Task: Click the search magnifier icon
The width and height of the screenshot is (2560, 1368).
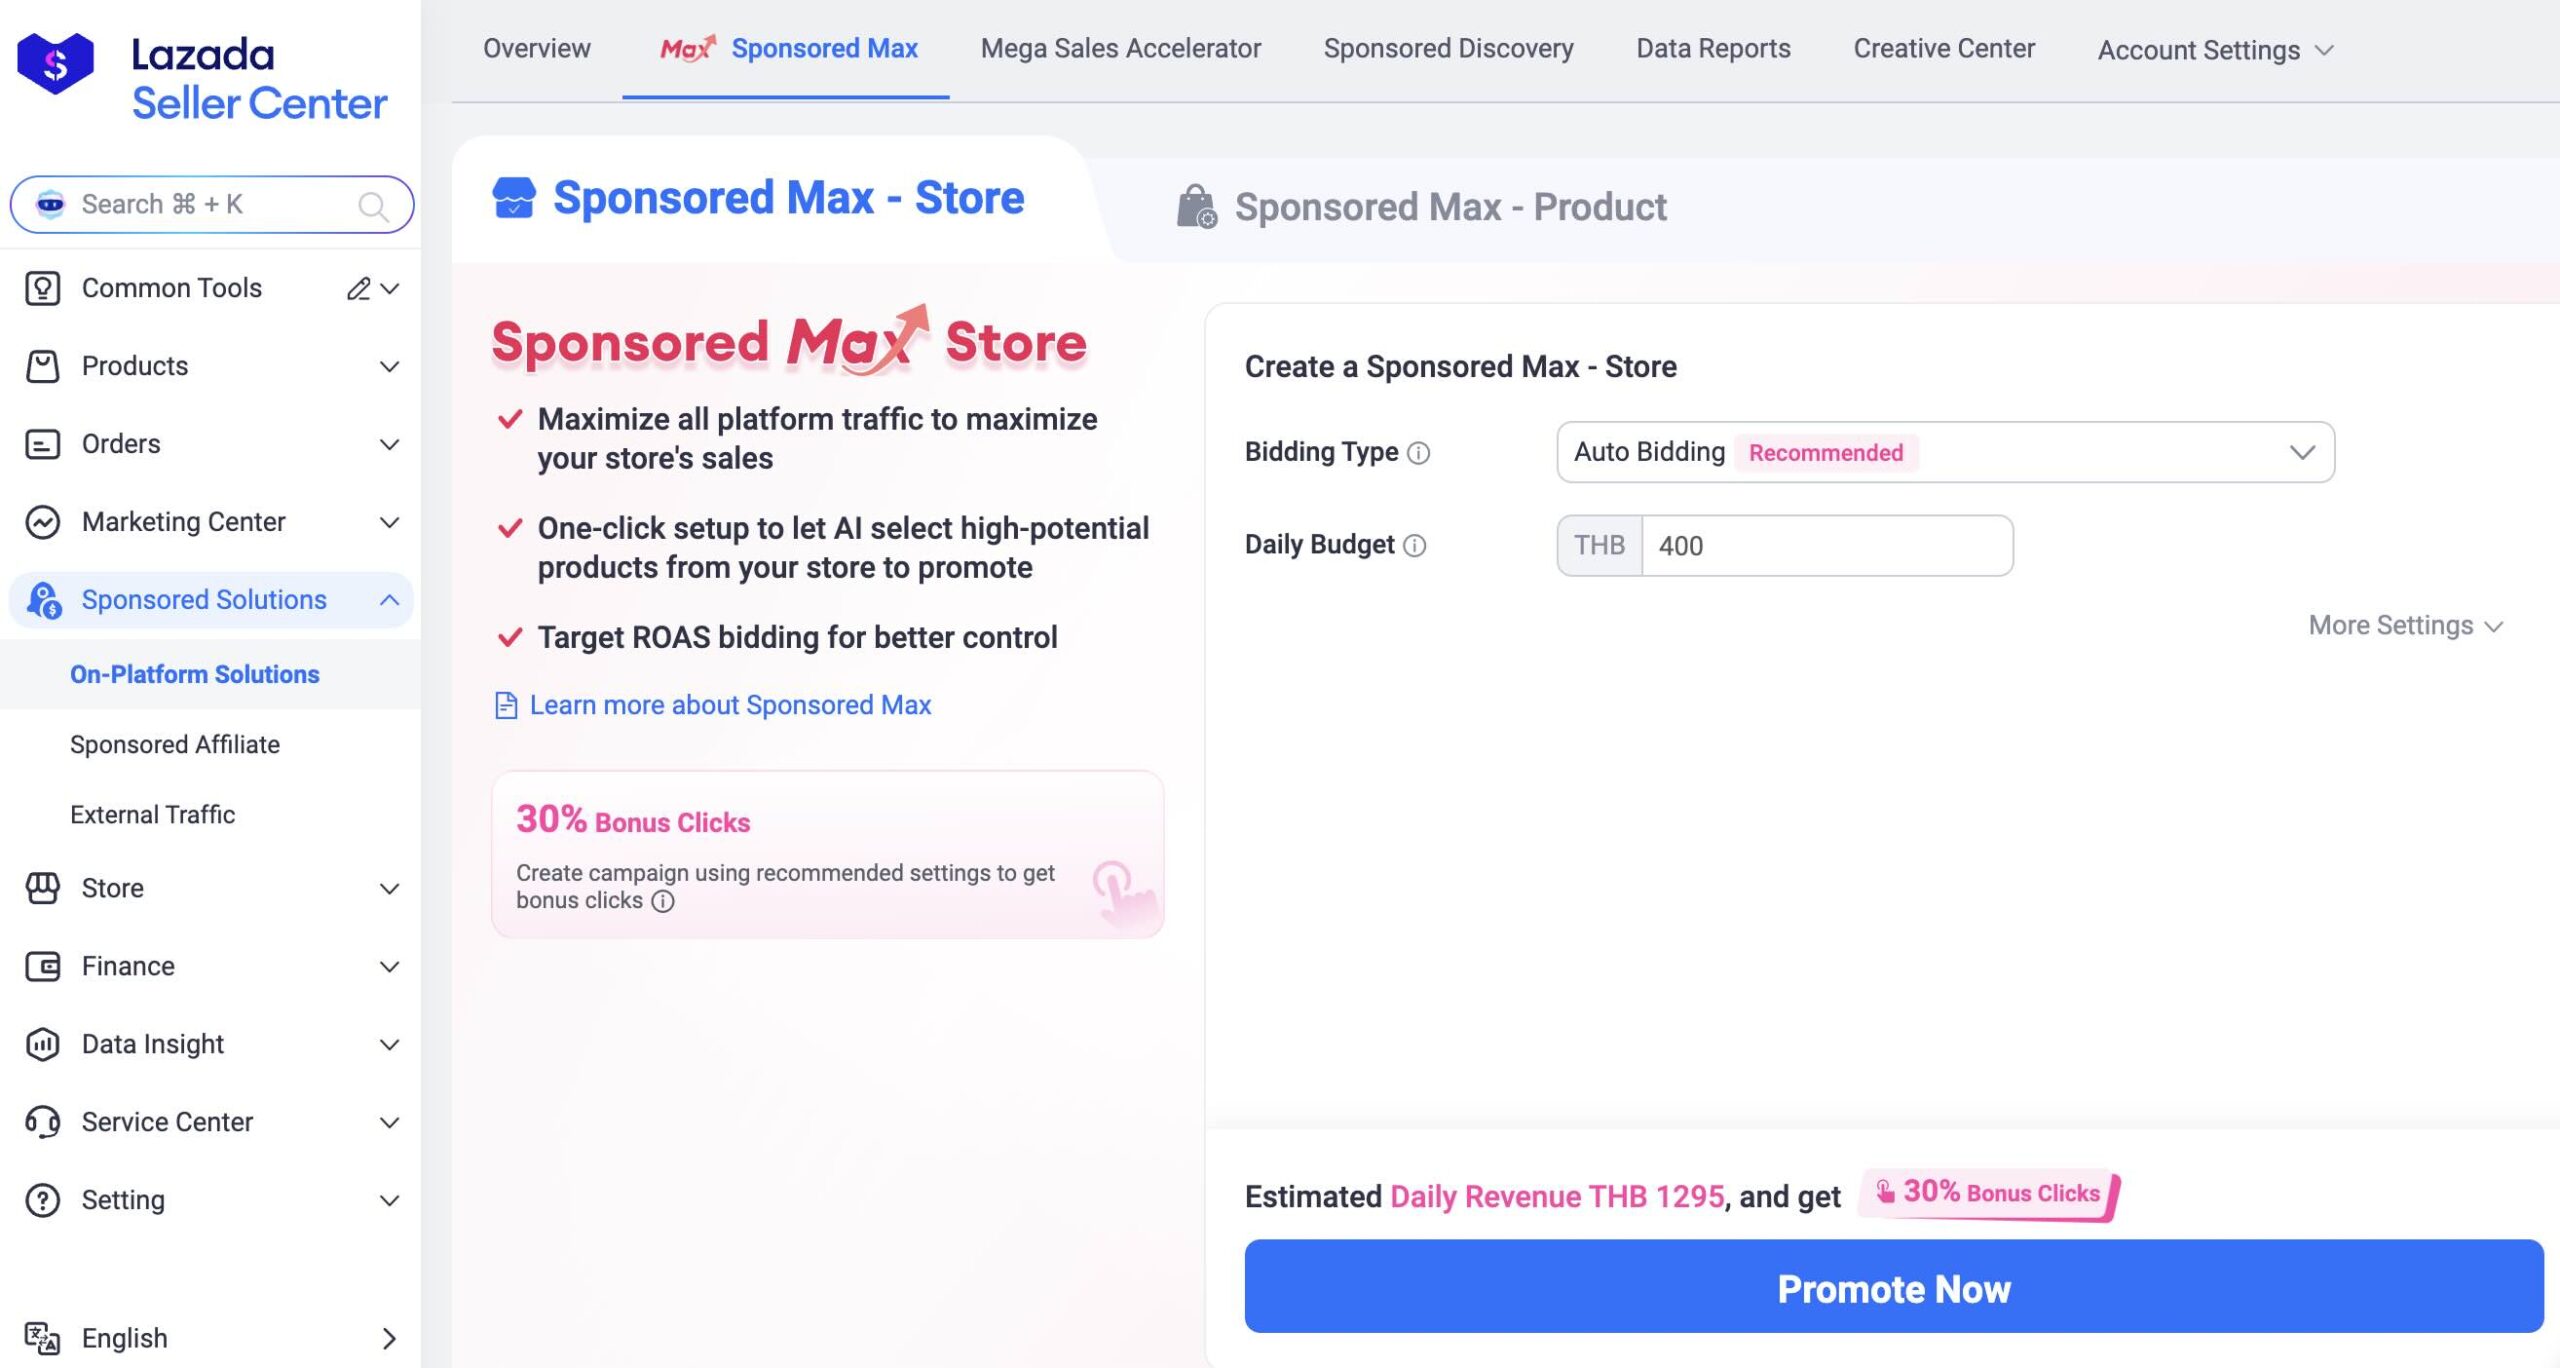Action: pyautogui.click(x=373, y=206)
